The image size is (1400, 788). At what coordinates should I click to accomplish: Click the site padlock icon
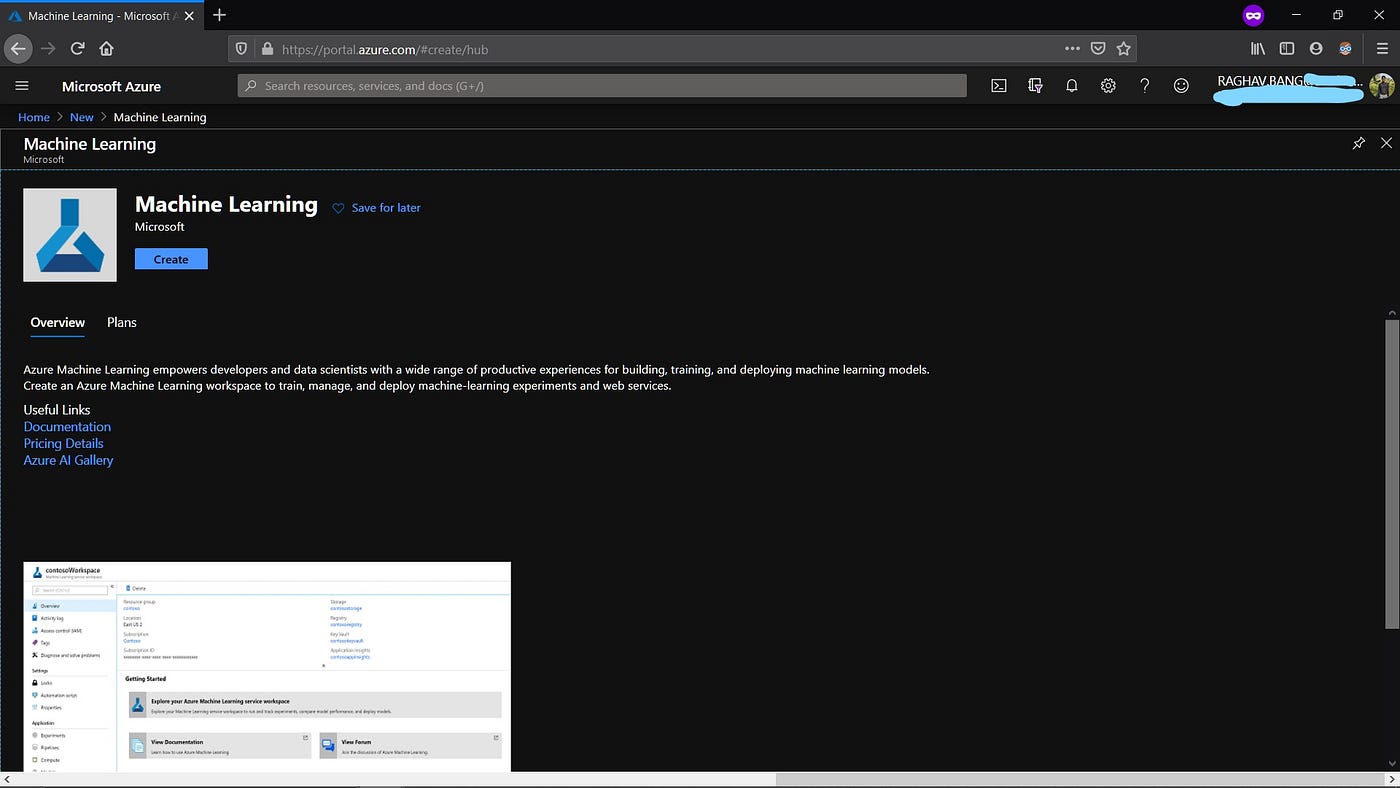click(x=266, y=49)
